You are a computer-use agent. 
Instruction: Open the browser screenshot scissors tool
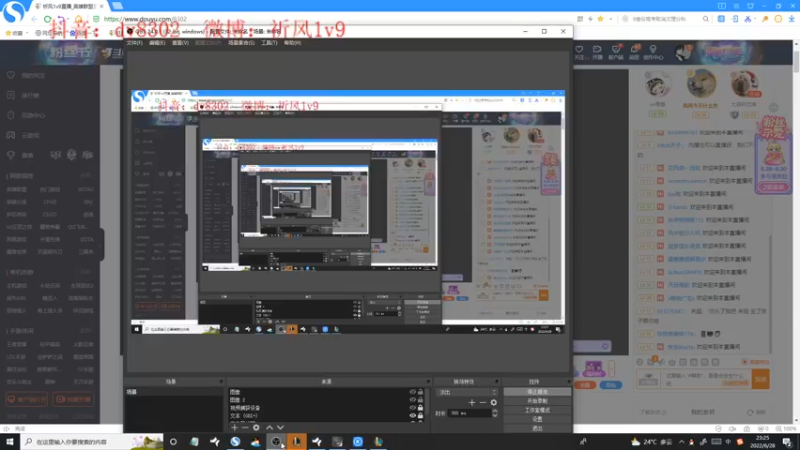pyautogui.click(x=748, y=19)
